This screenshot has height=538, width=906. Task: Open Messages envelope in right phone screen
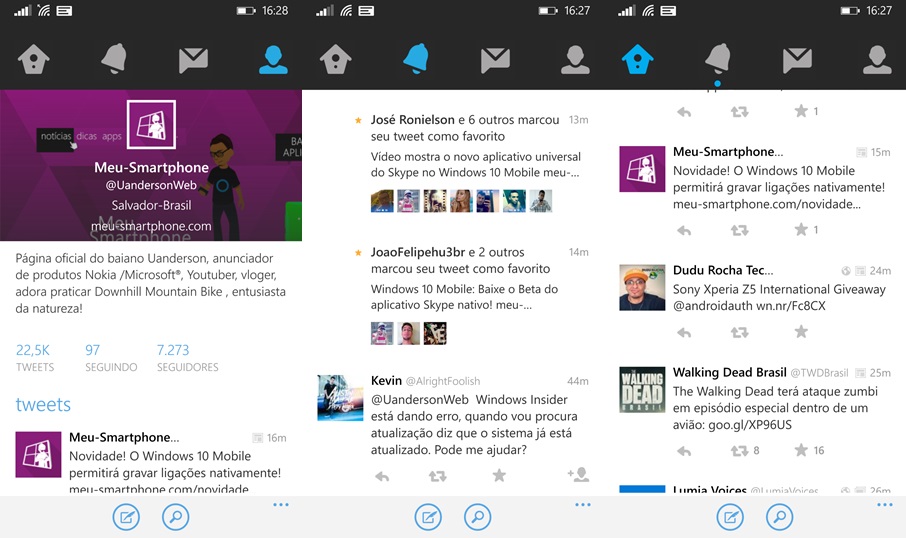pos(797,60)
